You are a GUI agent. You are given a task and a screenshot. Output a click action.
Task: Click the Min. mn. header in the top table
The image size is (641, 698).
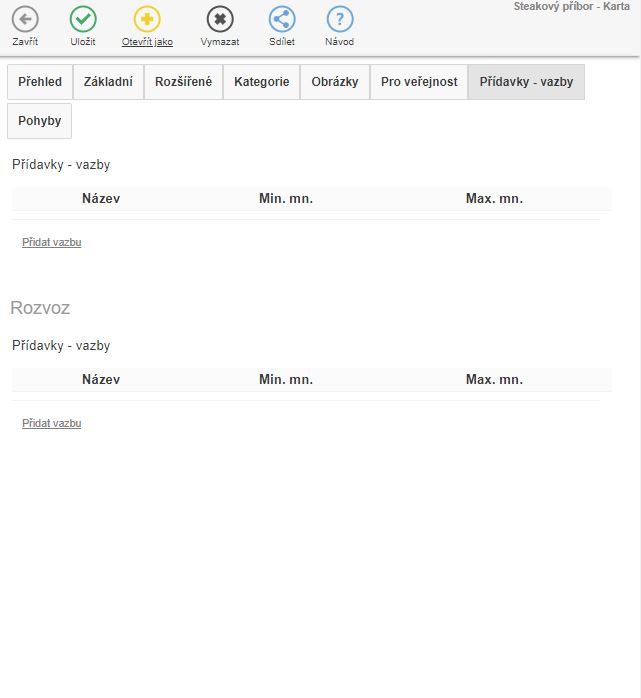tap(286, 199)
